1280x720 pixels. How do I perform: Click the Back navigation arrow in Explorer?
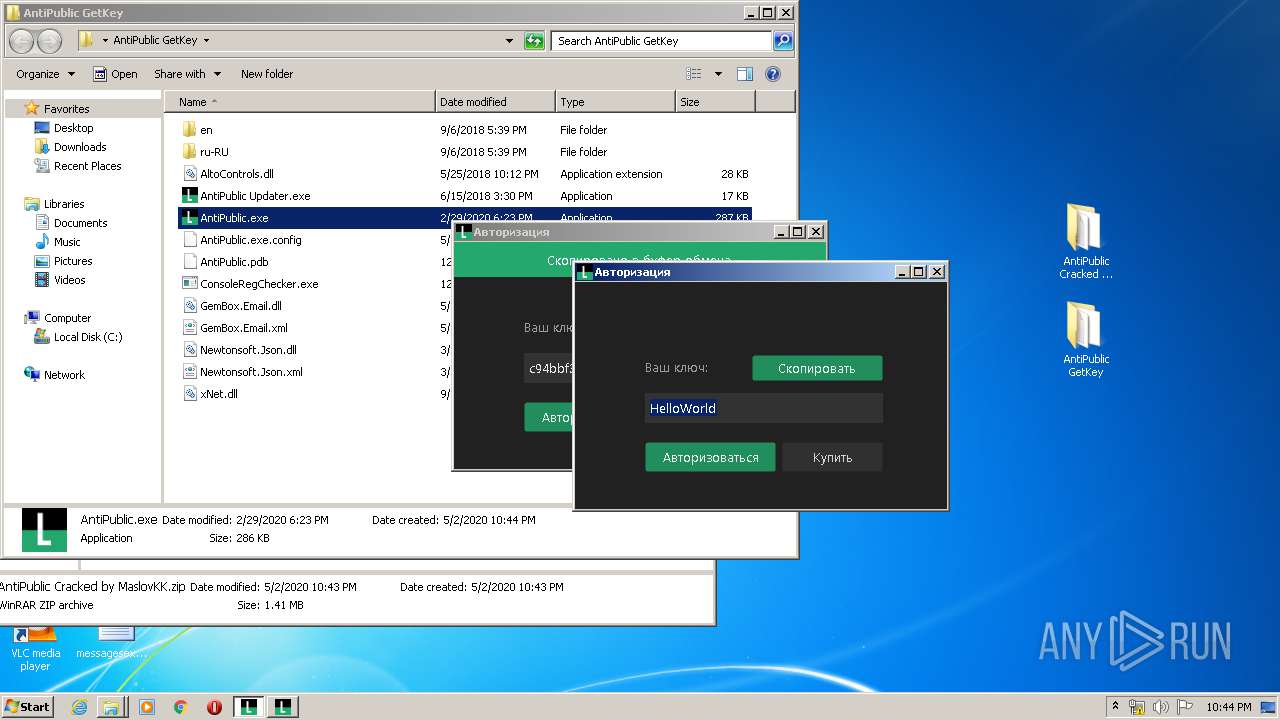click(x=22, y=41)
